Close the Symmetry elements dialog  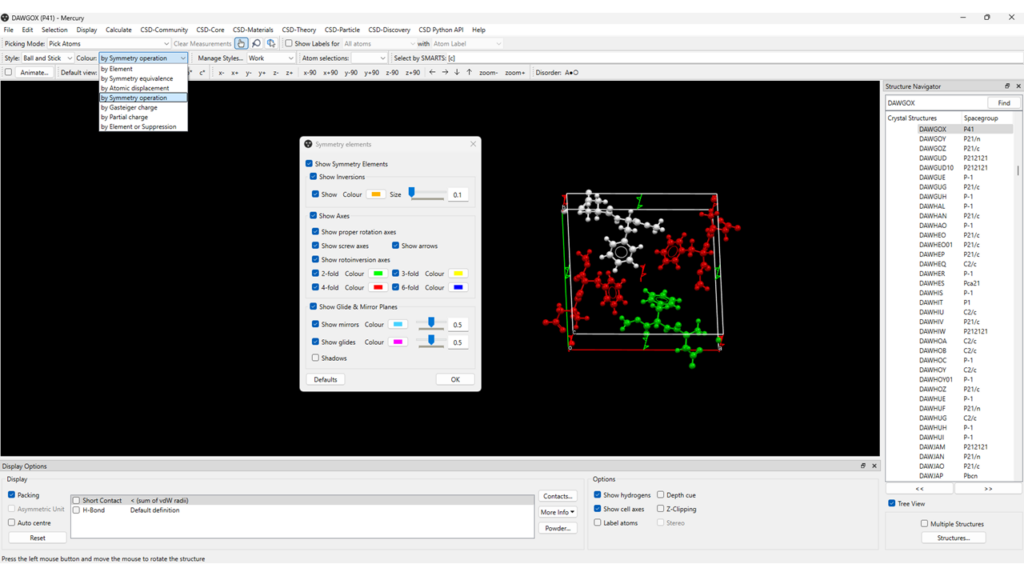point(473,144)
